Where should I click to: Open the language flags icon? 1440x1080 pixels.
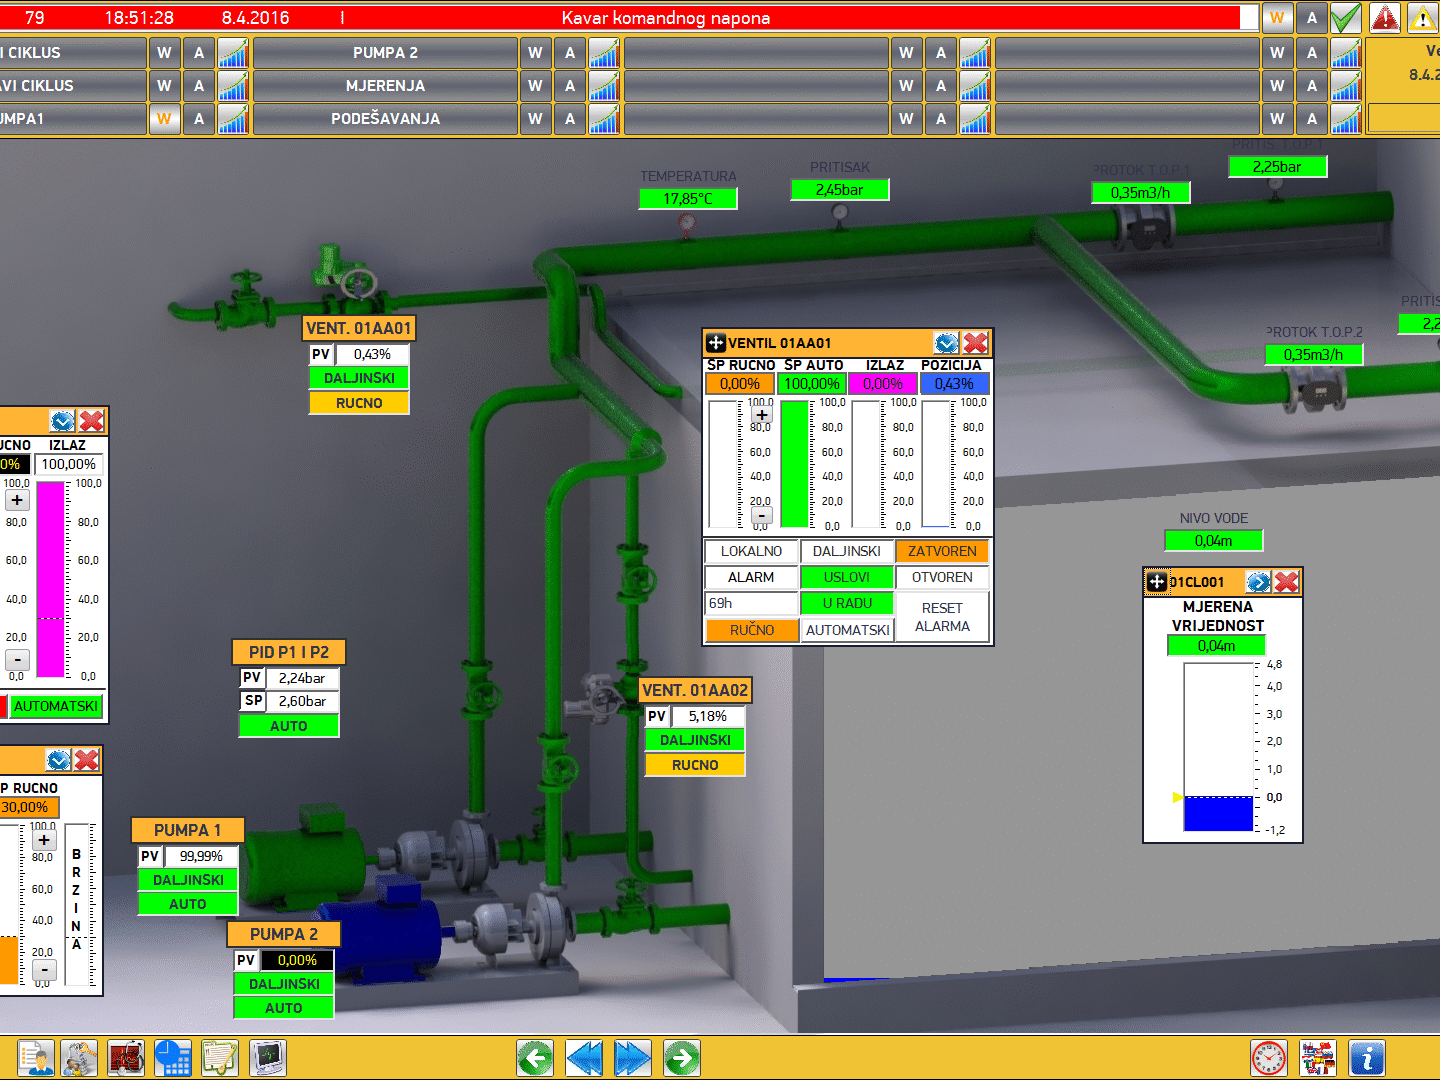point(1317,1058)
